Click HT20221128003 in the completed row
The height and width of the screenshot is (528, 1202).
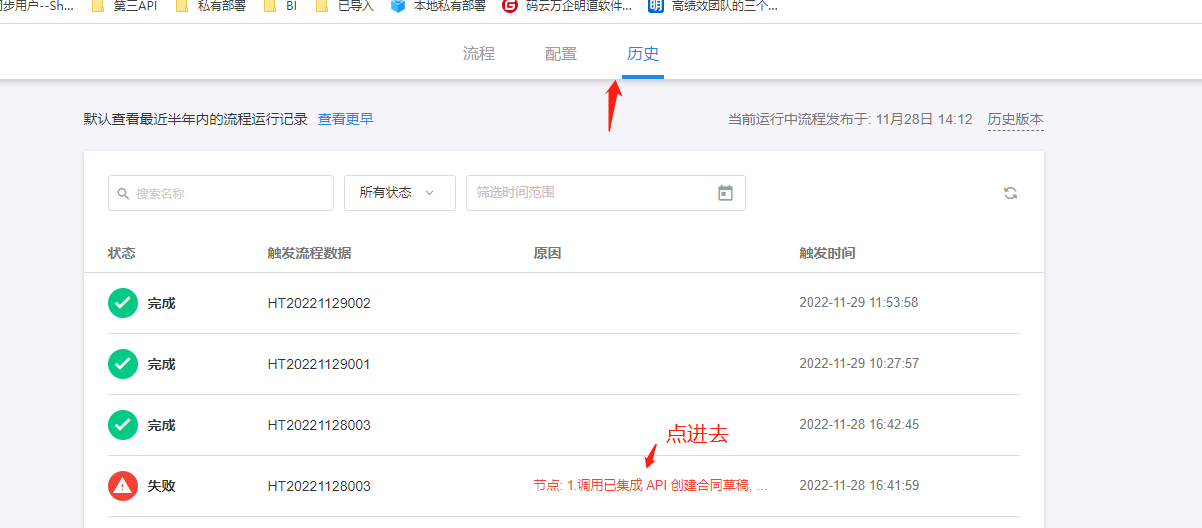[319, 425]
